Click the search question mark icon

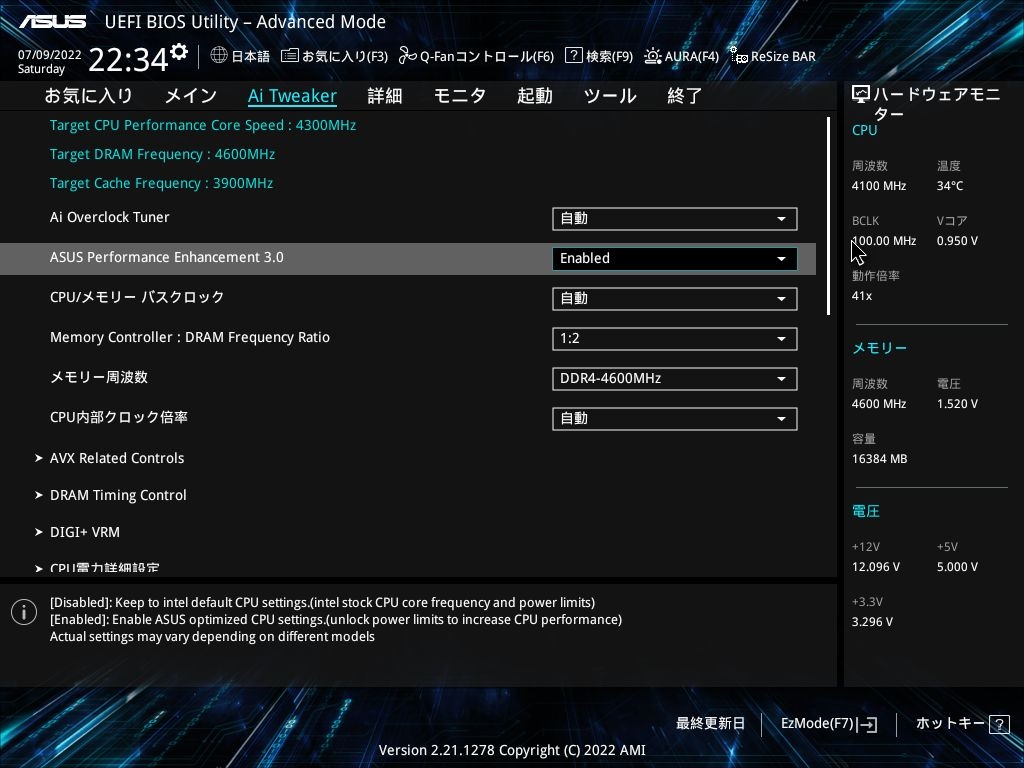573,56
